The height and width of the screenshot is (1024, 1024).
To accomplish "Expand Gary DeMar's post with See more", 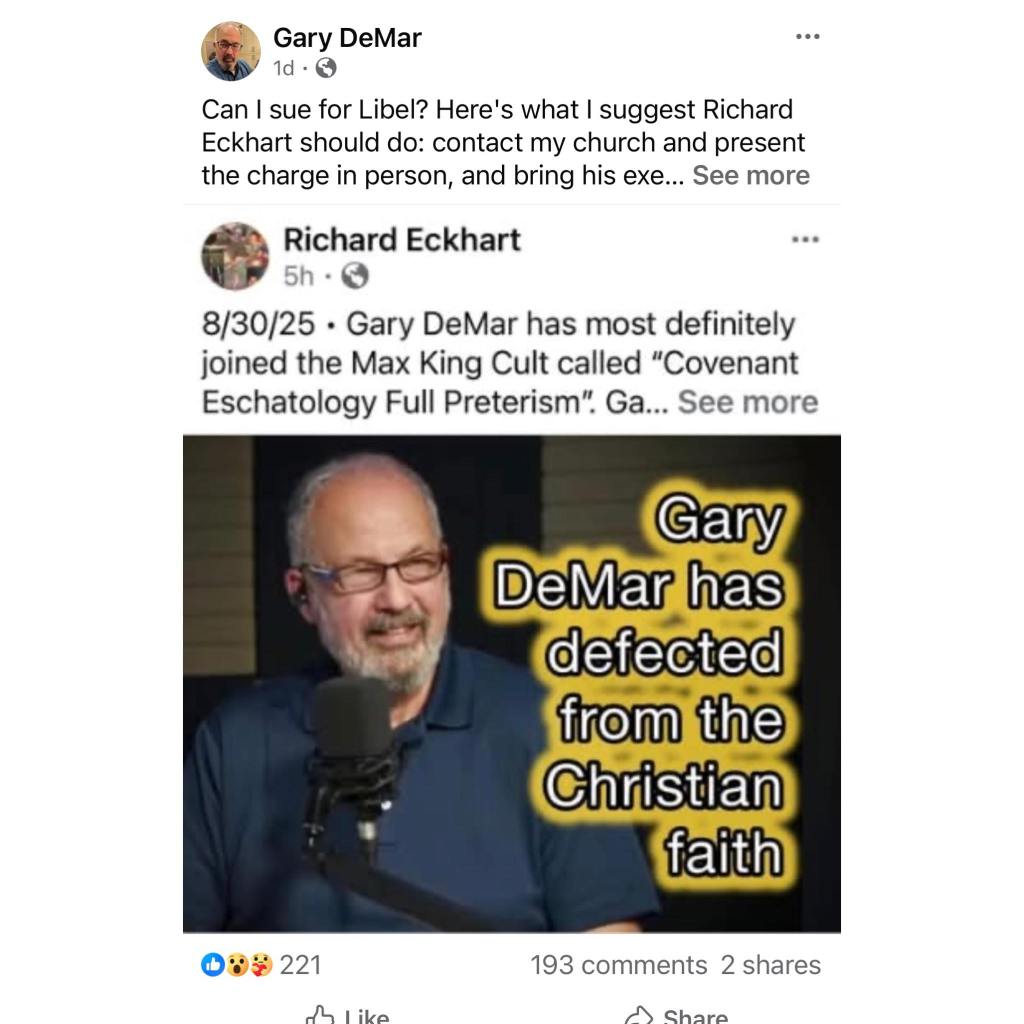I will click(x=750, y=175).
